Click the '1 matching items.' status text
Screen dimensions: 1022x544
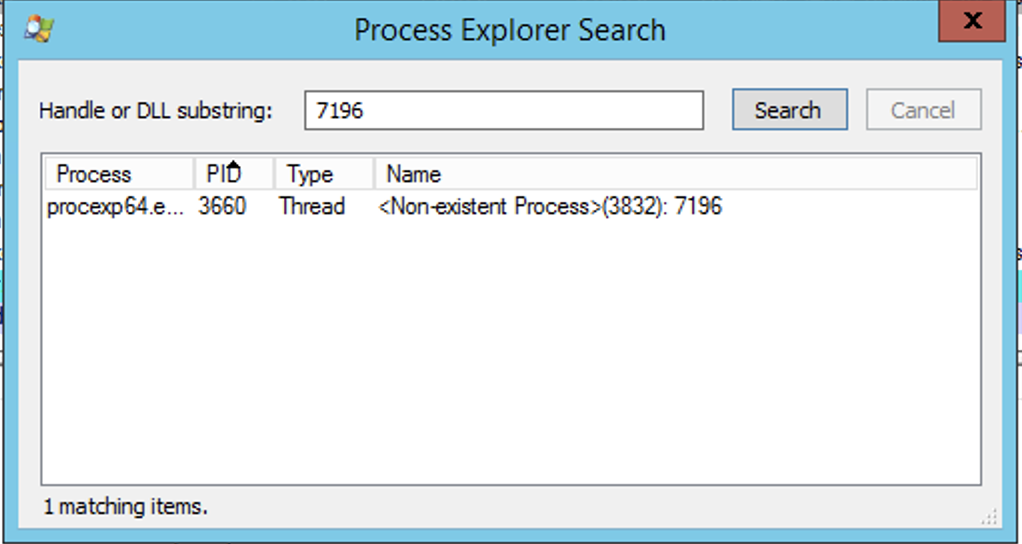point(126,506)
